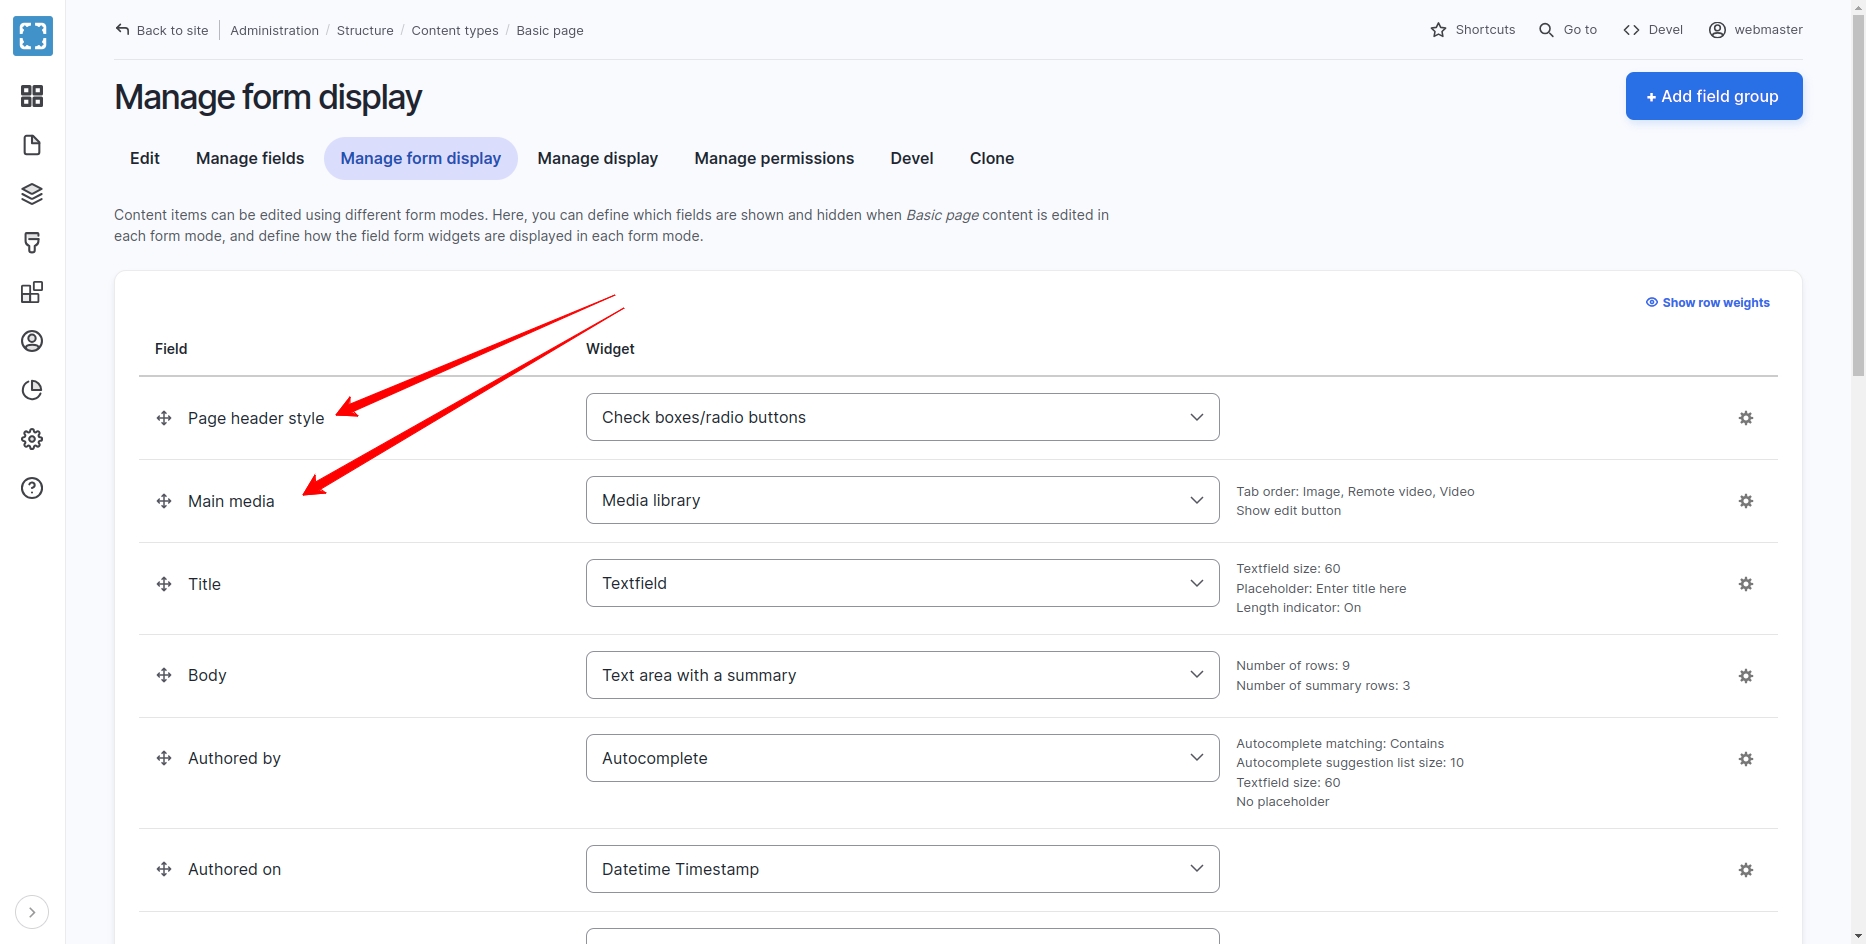This screenshot has width=1866, height=944.
Task: Click the gear settings for Main media
Action: [x=1745, y=501]
